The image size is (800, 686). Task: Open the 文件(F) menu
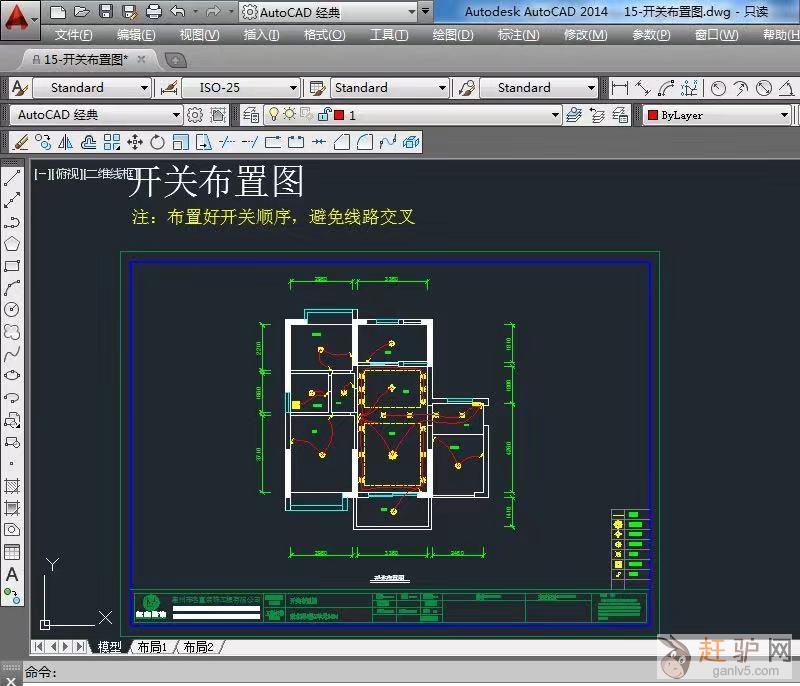(x=74, y=35)
